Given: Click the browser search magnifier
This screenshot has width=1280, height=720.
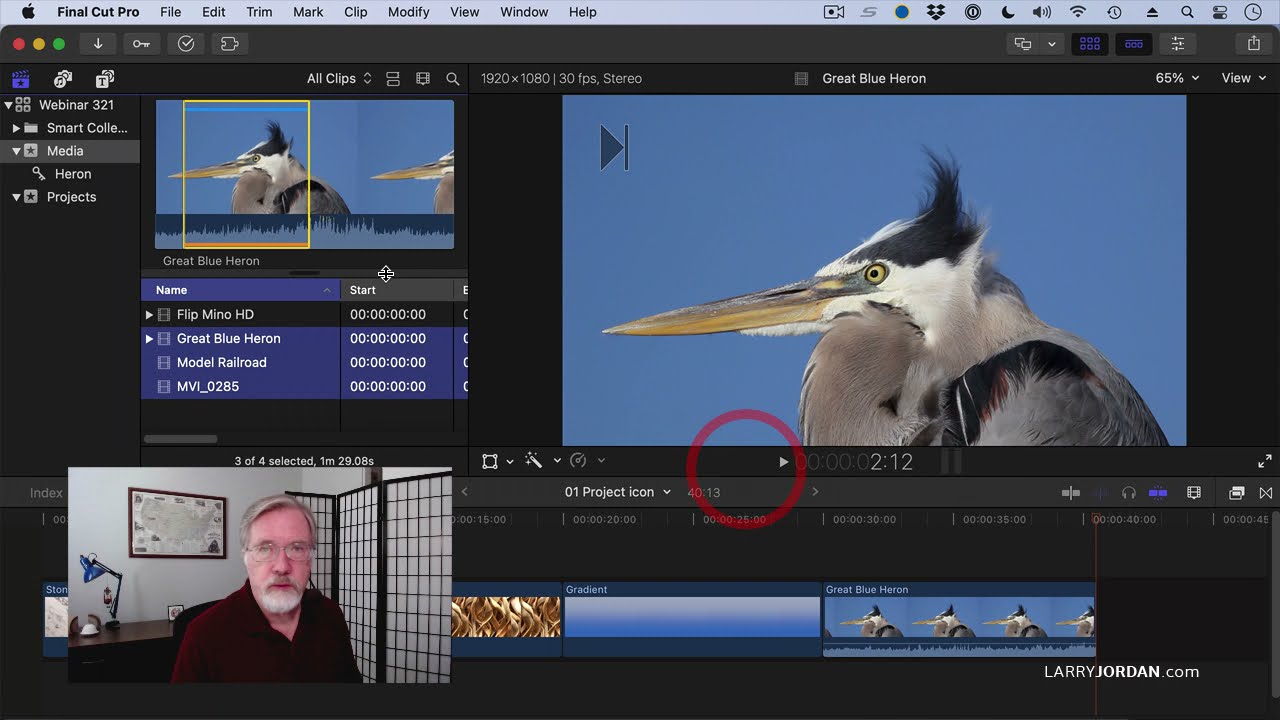Looking at the screenshot, I should tap(453, 79).
